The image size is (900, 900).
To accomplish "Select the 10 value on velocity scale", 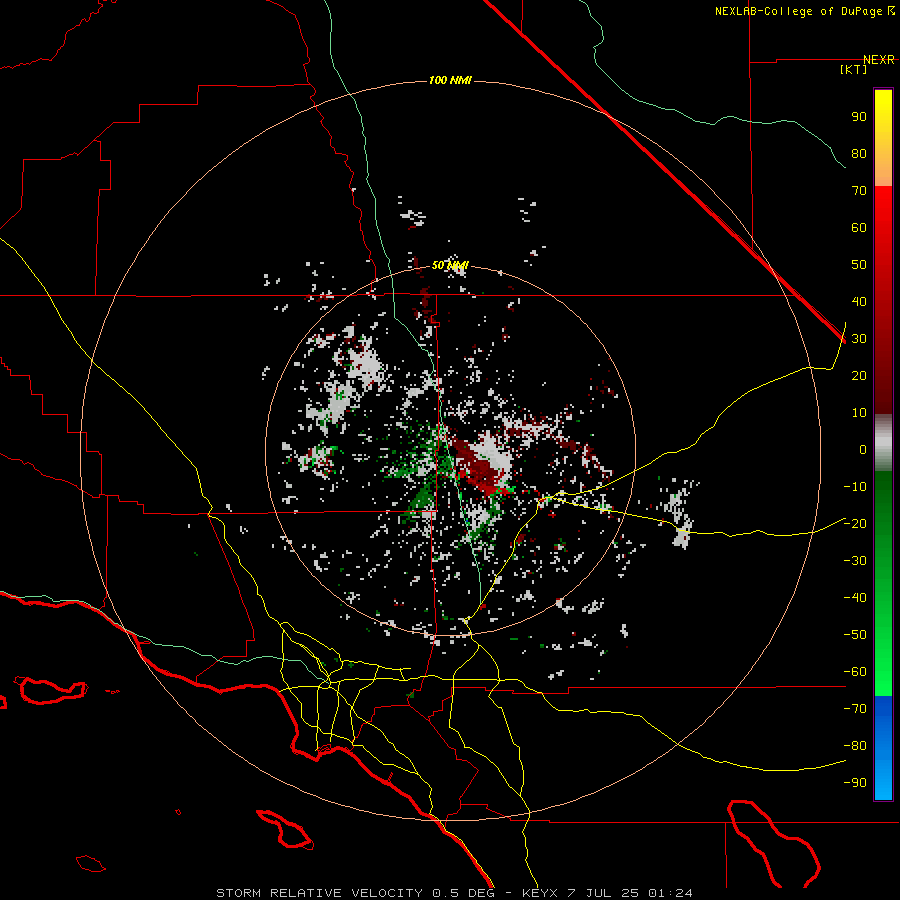I will point(859,413).
